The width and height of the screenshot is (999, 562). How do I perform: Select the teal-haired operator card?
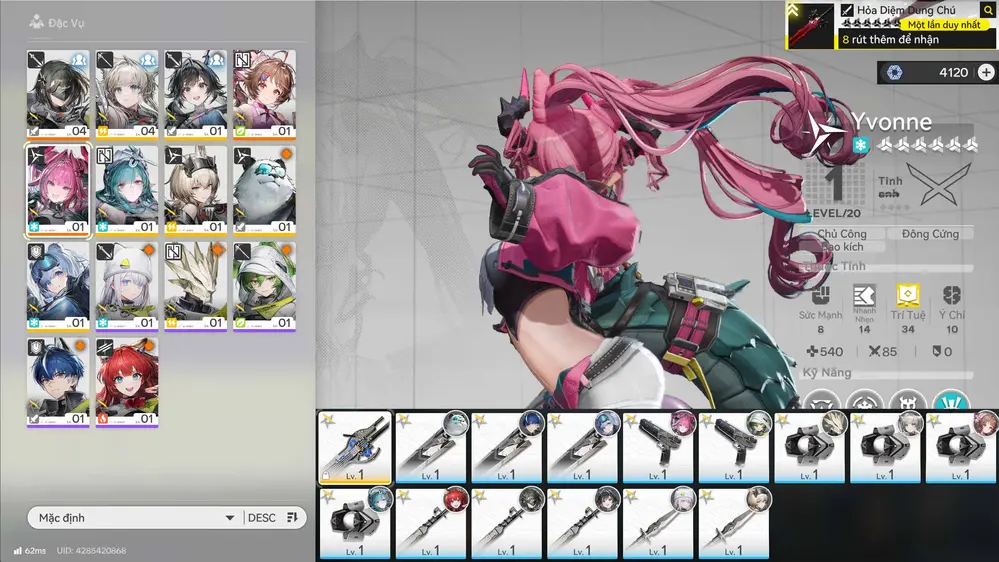point(127,190)
